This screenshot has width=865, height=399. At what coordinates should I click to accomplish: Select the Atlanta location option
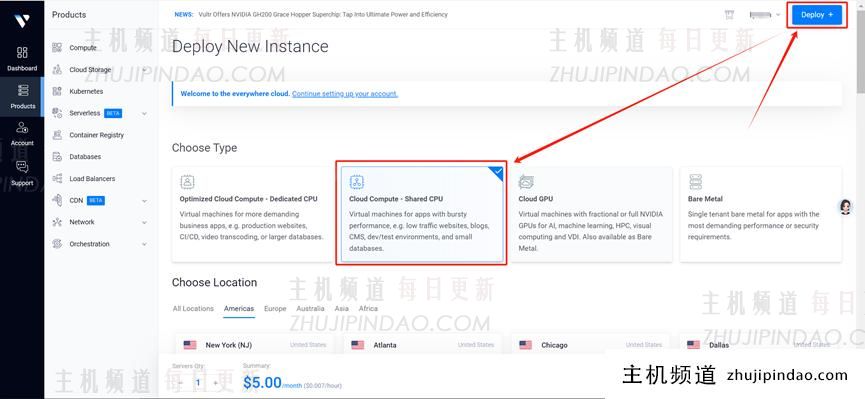tap(422, 345)
